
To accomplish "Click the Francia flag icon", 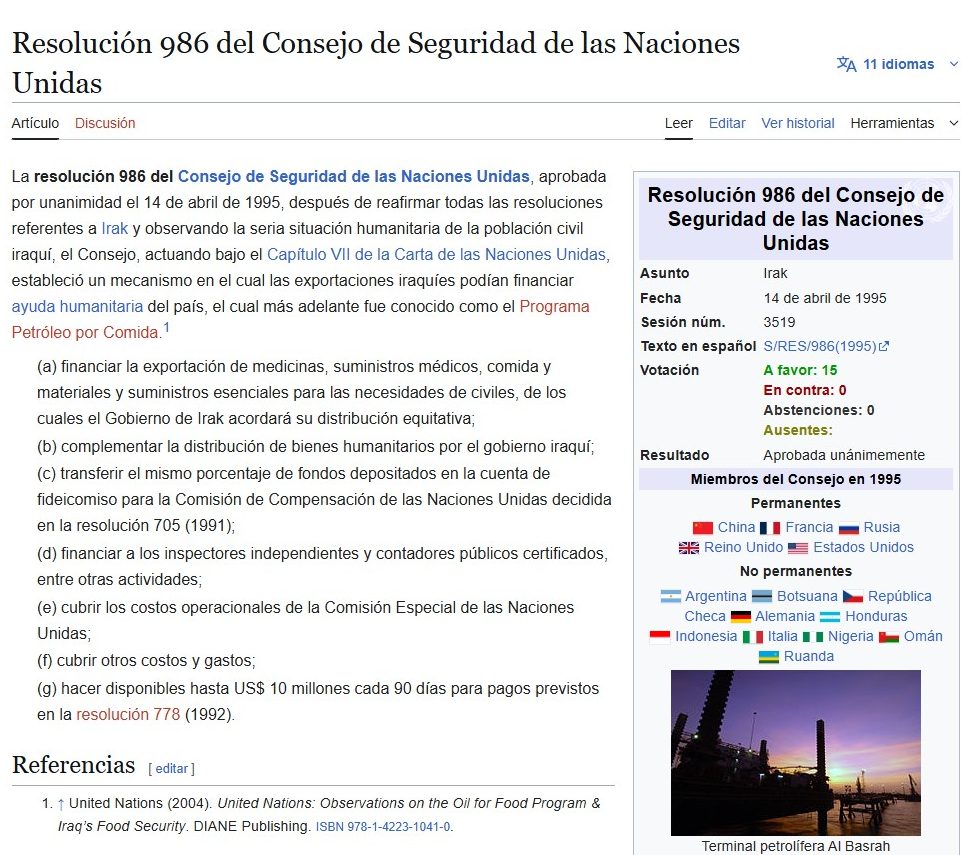I will coord(770,528).
